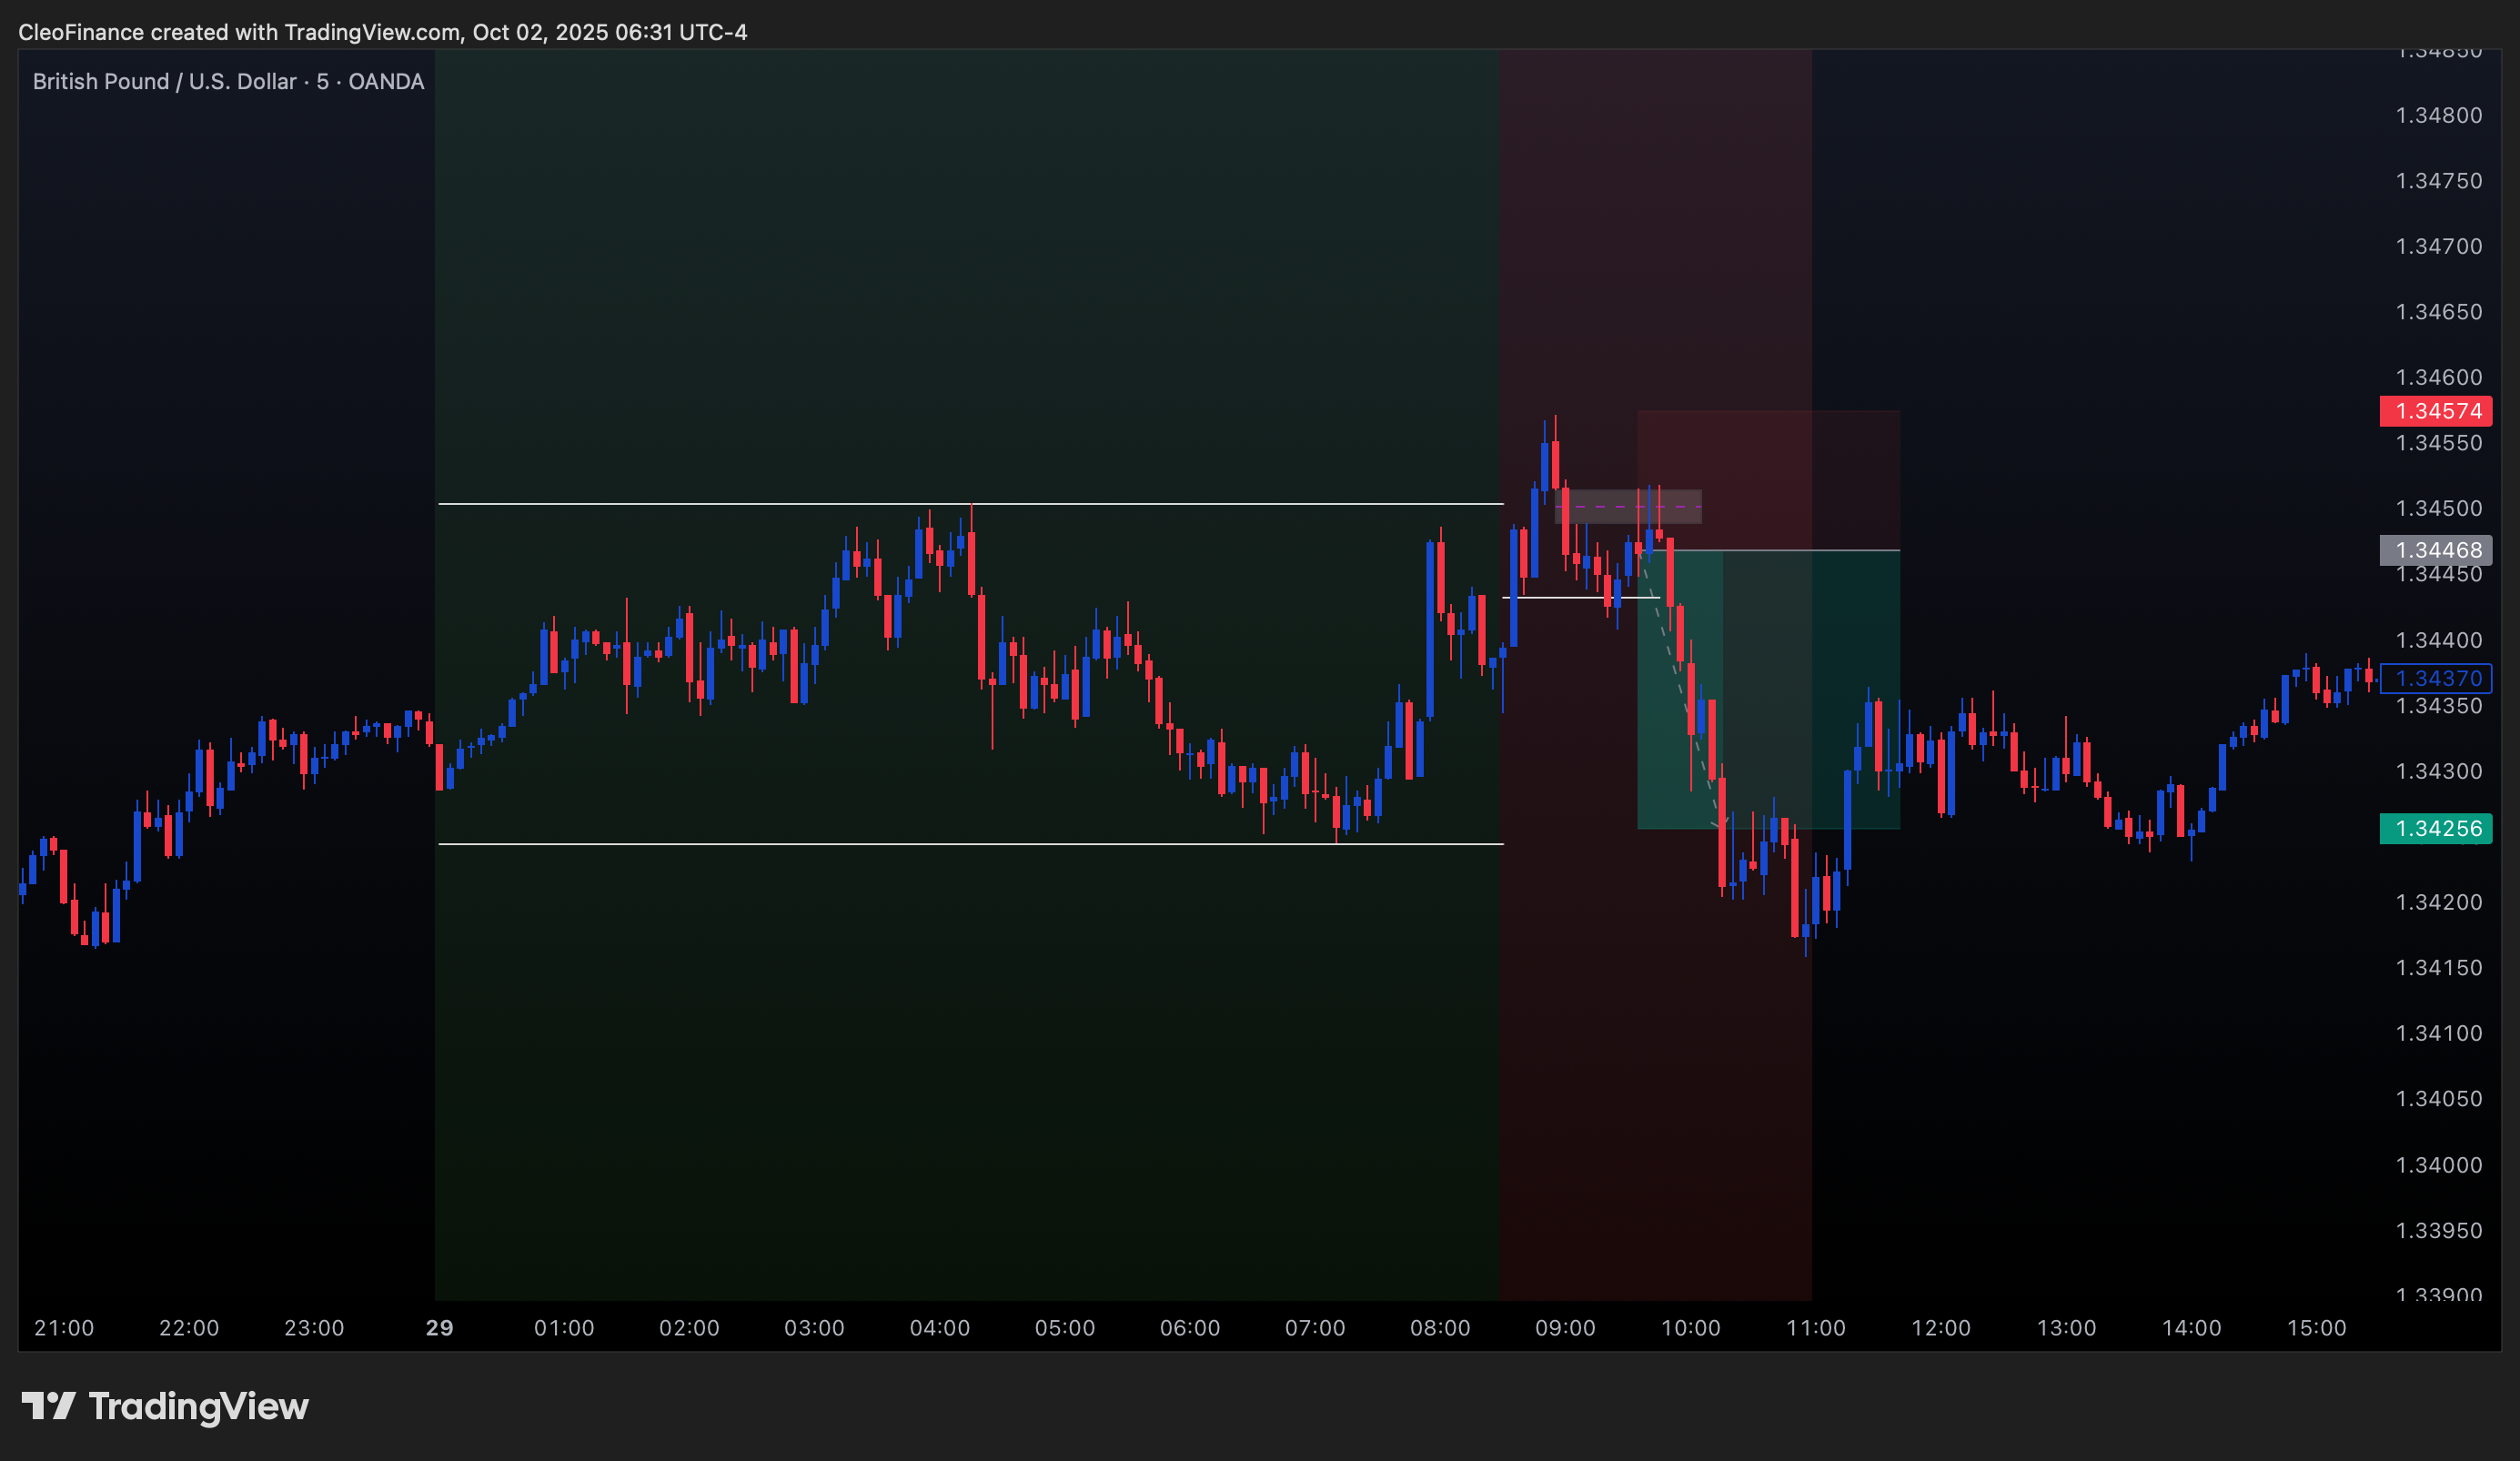Viewport: 2520px width, 1461px height.
Task: Click the bold 29 date label on time axis
Action: 439,1328
